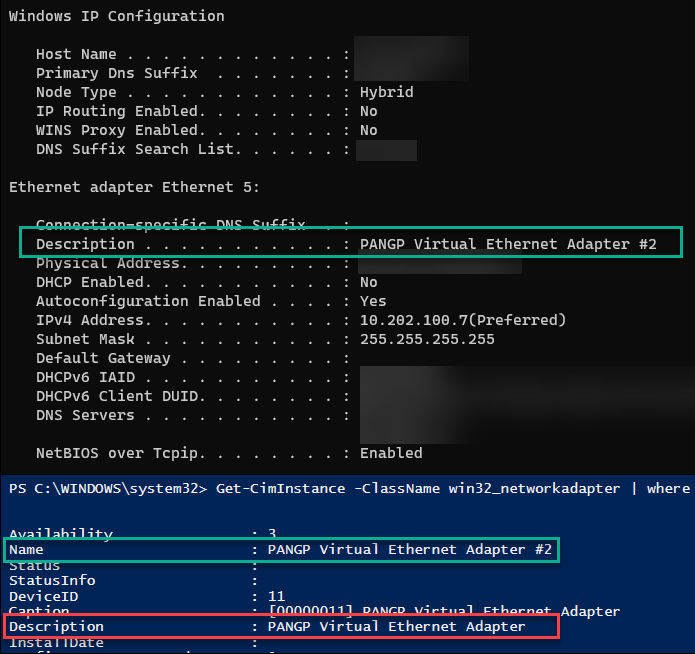The height and width of the screenshot is (654, 695).
Task: Click NetBIOS over Tcpip value 'Enabled'
Action: [x=391, y=453]
